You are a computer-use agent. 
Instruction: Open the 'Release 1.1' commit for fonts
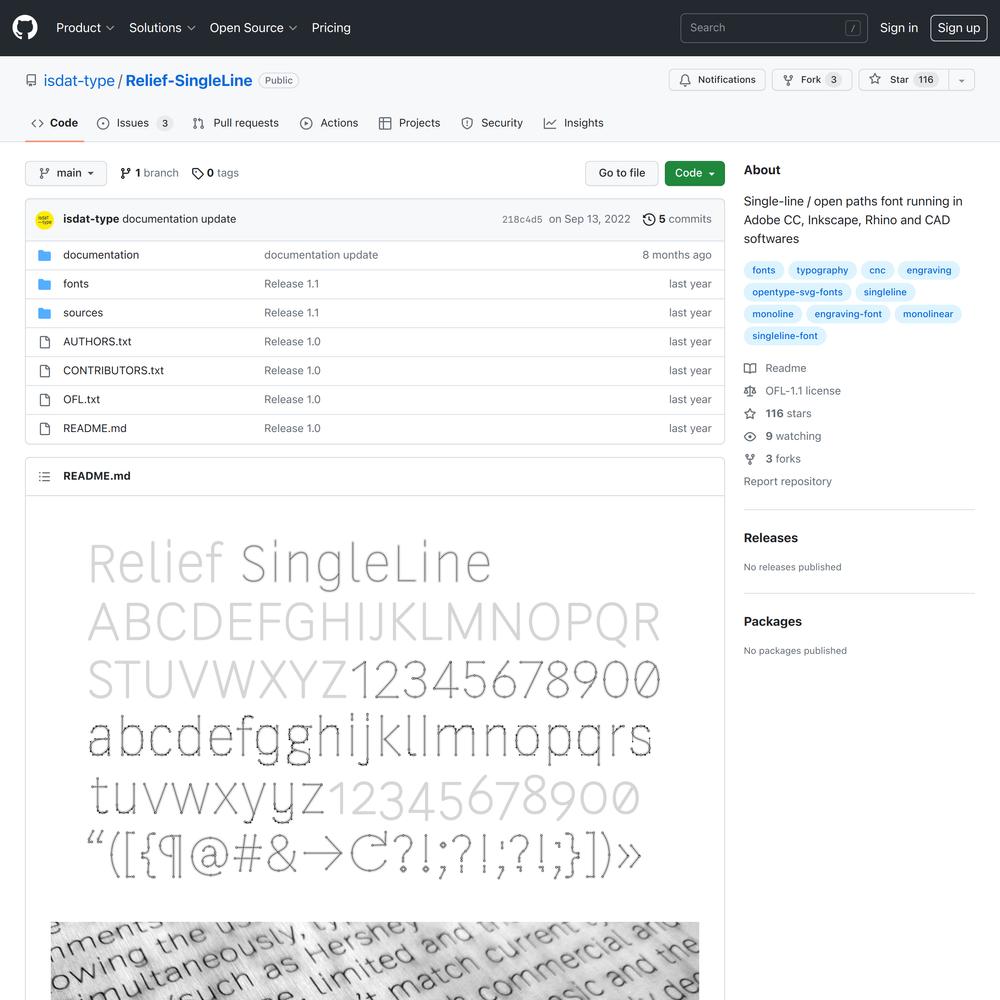click(291, 284)
